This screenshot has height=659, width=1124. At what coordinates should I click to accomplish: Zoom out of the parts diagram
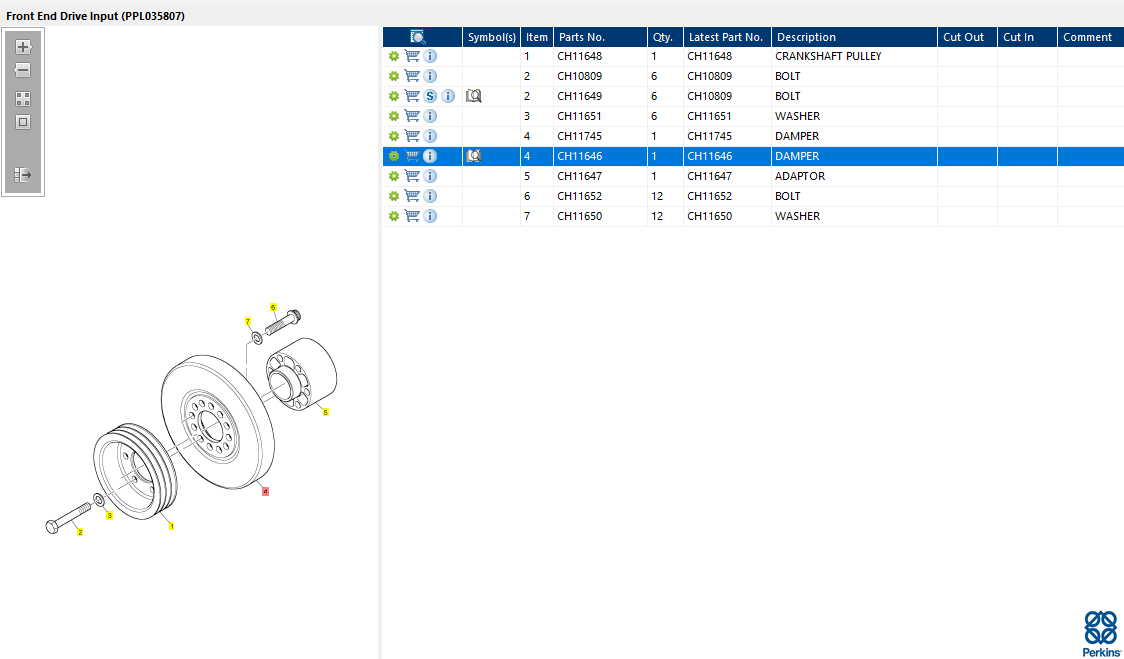tap(23, 70)
